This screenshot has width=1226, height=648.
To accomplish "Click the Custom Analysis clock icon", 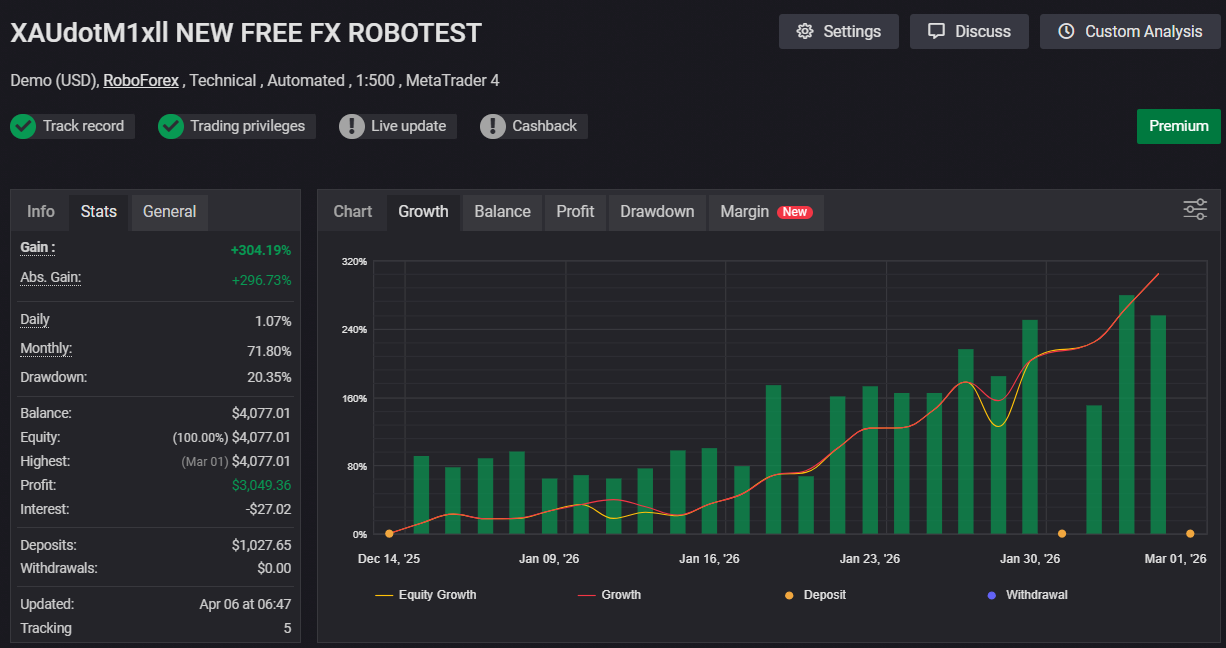I will point(1066,32).
